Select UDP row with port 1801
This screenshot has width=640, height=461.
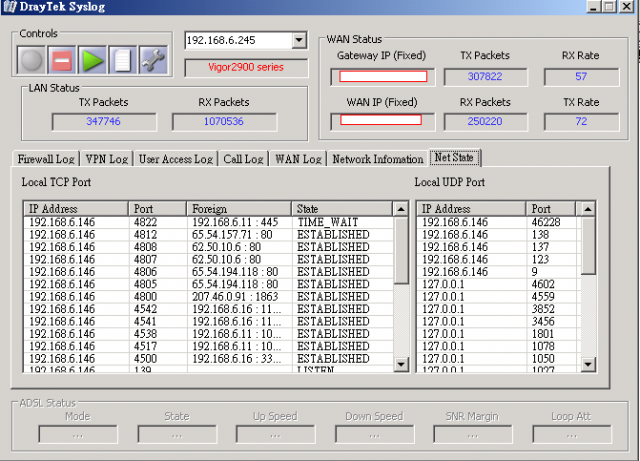pyautogui.click(x=498, y=334)
